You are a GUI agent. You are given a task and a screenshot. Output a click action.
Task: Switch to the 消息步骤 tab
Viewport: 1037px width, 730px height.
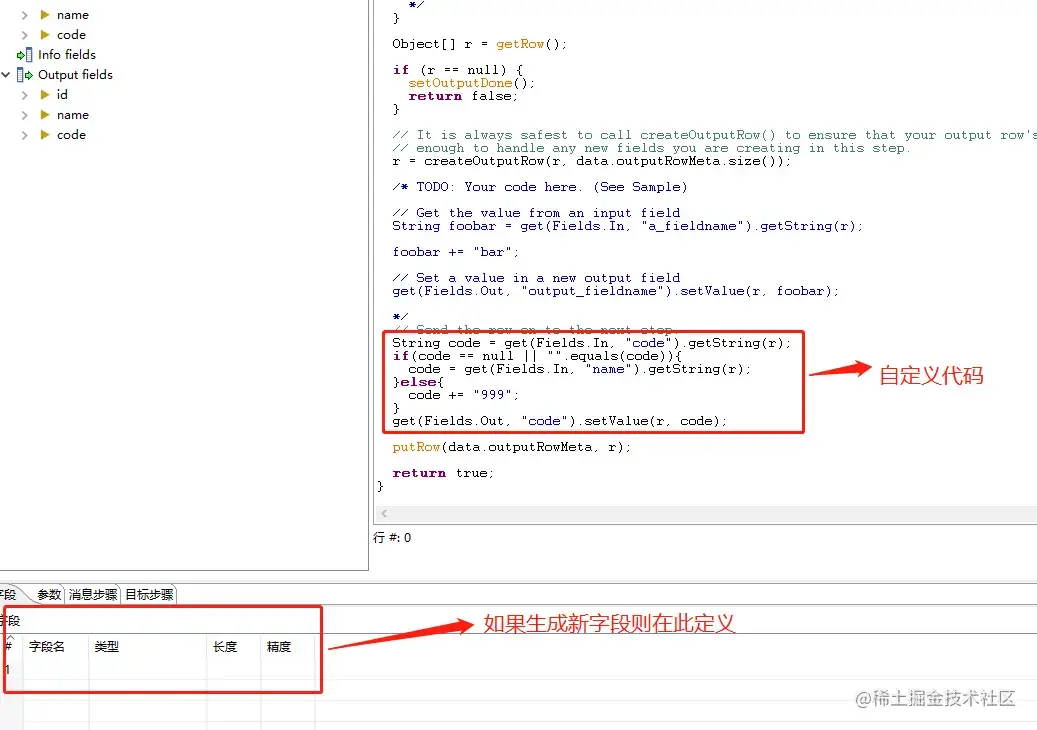click(93, 594)
